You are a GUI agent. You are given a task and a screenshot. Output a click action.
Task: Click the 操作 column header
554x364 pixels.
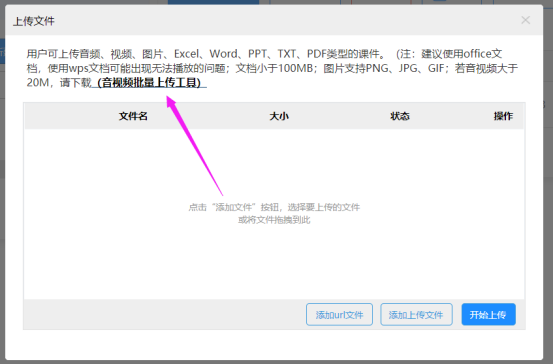pos(503,116)
